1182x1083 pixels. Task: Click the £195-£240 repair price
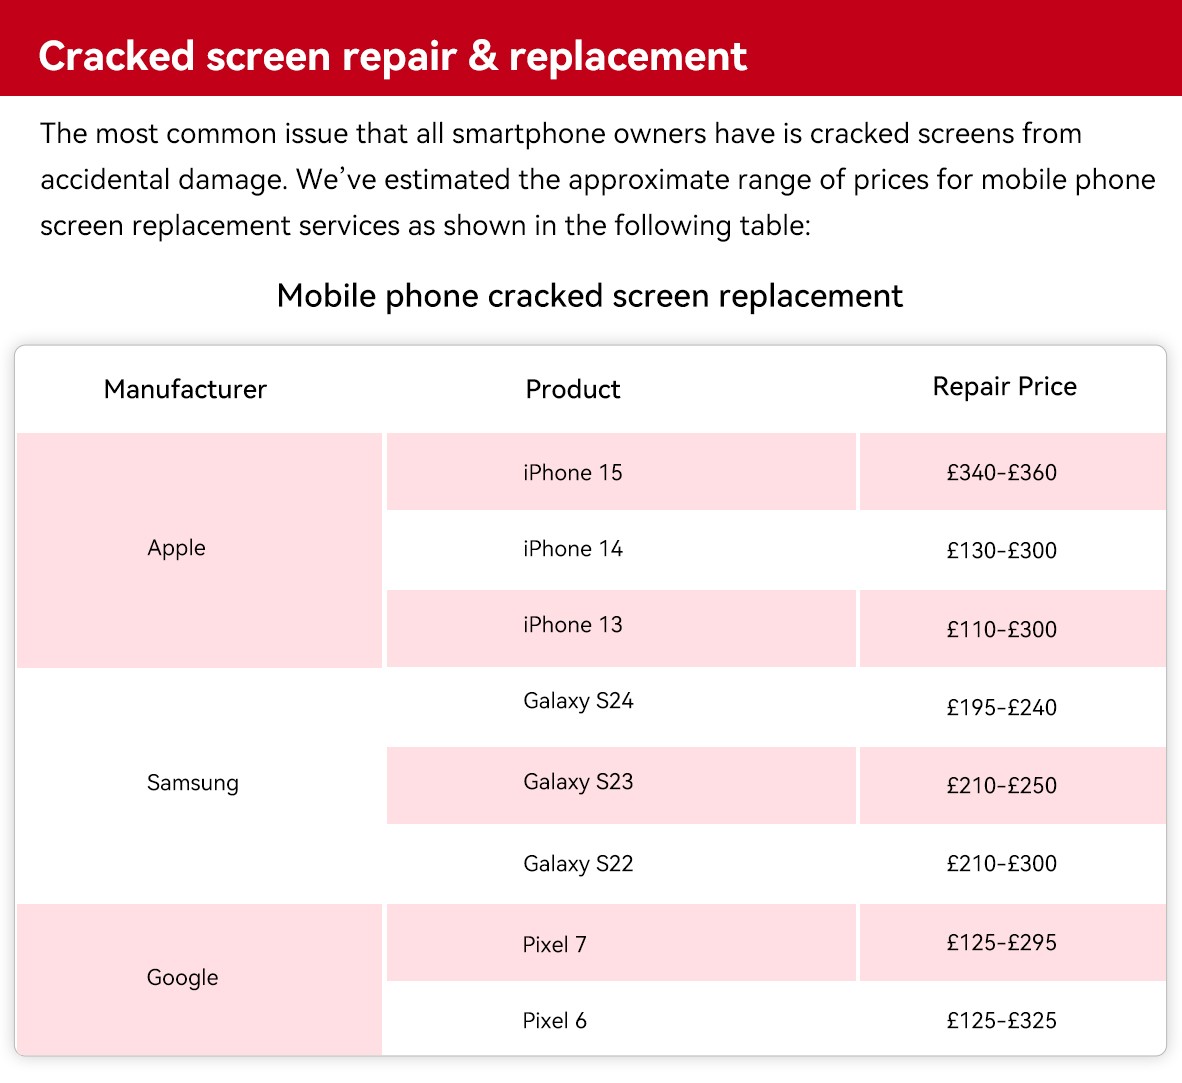[1001, 708]
